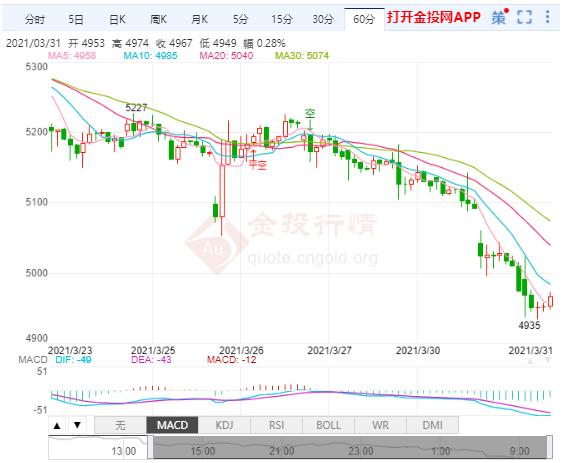This screenshot has width=566, height=463.
Task: Click the MA10: 4985 legend label
Action: click(x=150, y=56)
